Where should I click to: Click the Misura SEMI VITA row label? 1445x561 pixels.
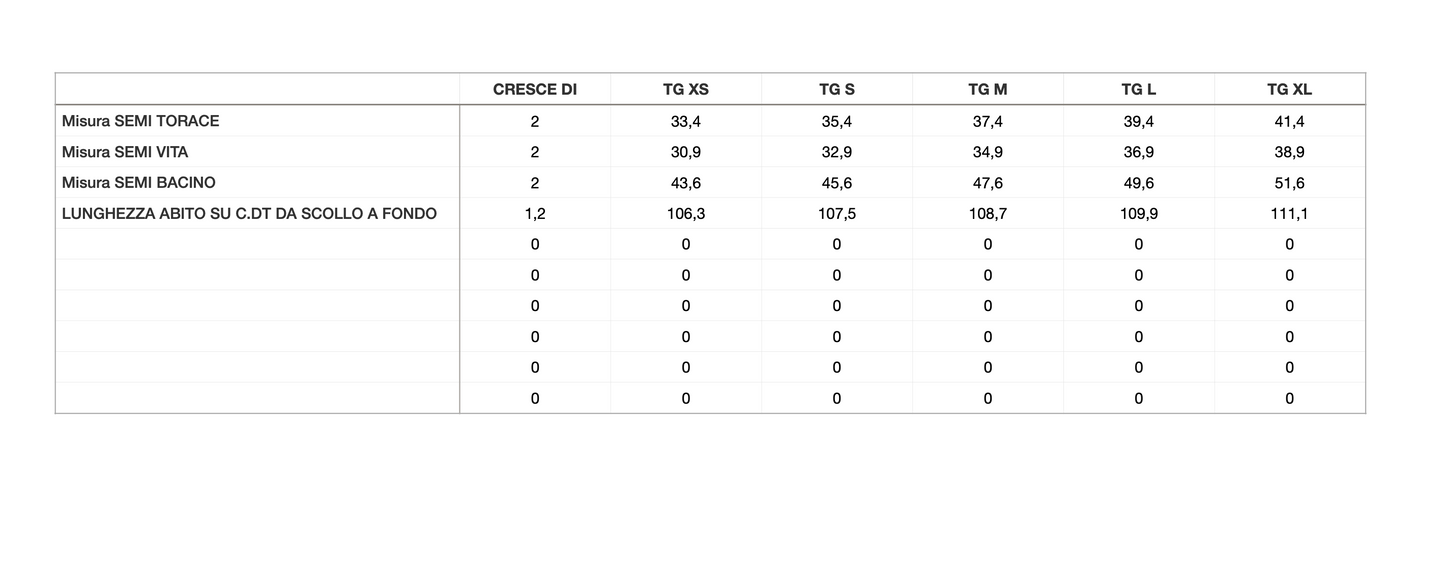(x=125, y=152)
